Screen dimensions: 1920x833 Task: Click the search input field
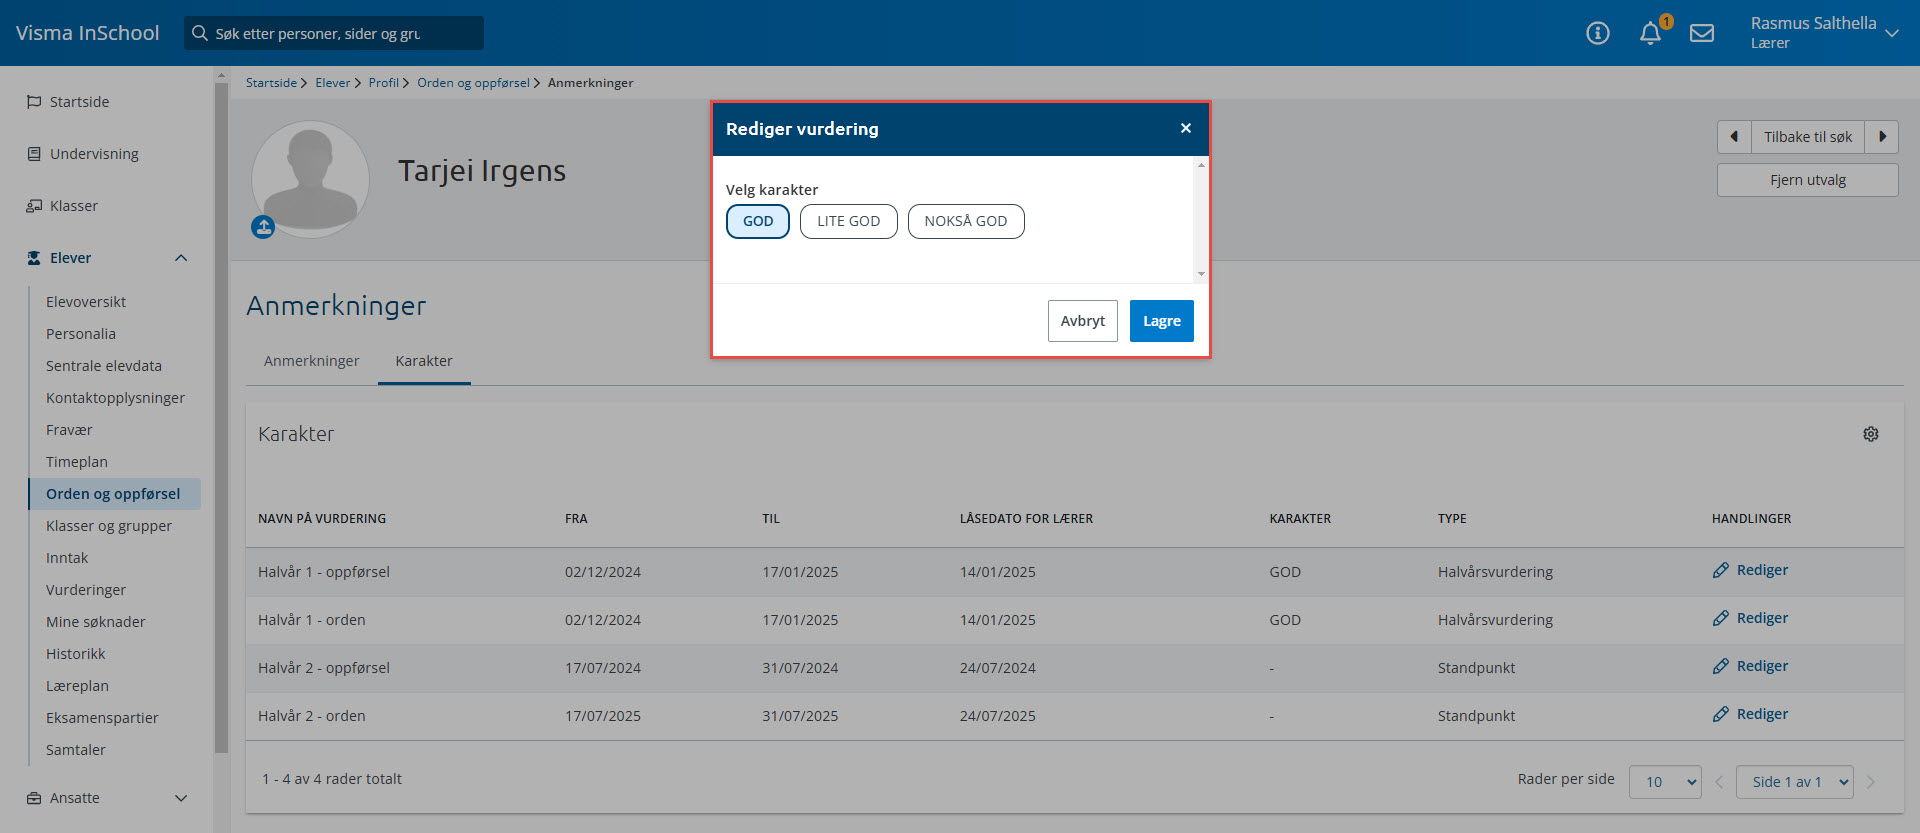pyautogui.click(x=335, y=34)
